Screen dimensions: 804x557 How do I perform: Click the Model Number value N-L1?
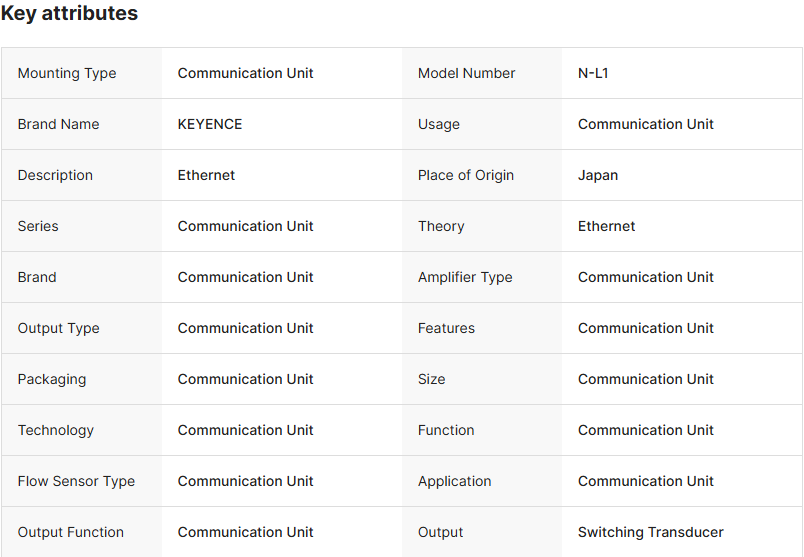click(593, 73)
